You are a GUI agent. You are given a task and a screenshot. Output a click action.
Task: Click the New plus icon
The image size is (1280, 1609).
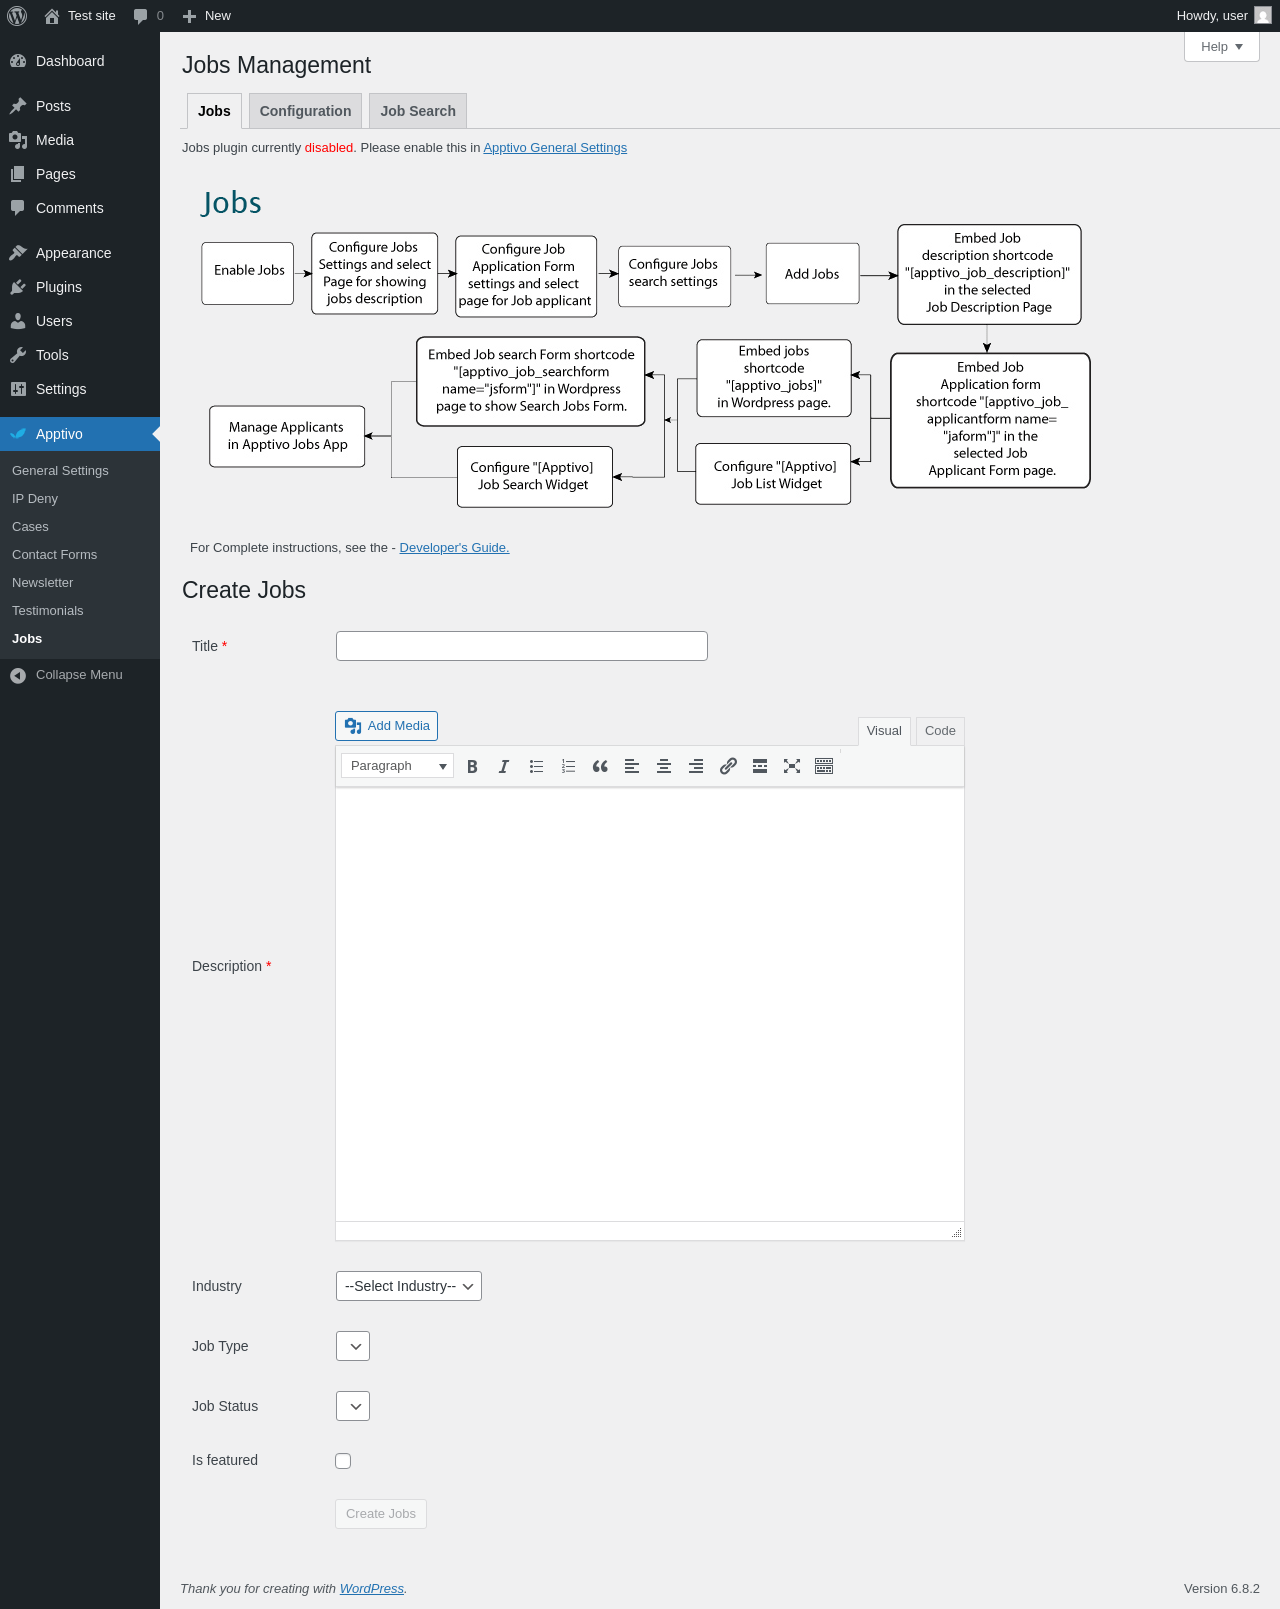coord(189,16)
